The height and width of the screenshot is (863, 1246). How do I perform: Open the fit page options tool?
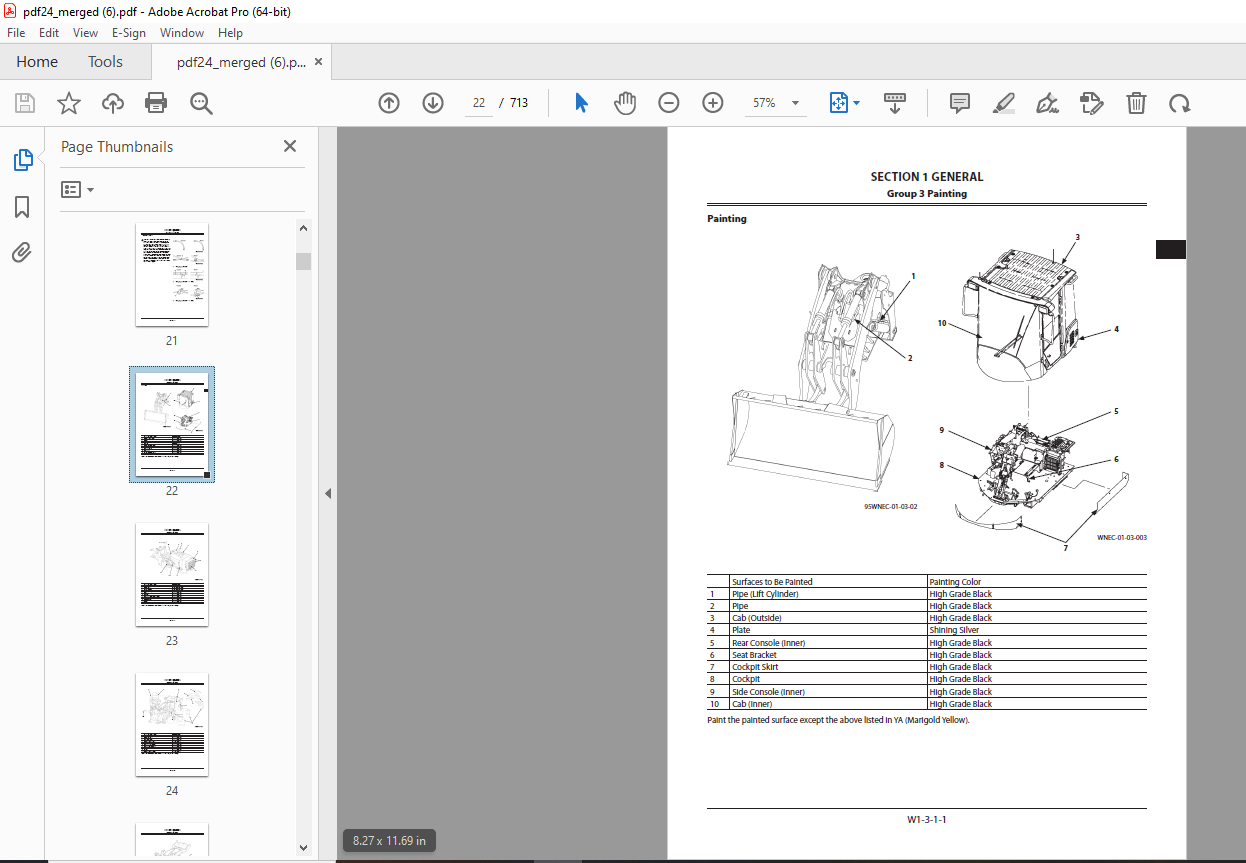click(x=838, y=103)
